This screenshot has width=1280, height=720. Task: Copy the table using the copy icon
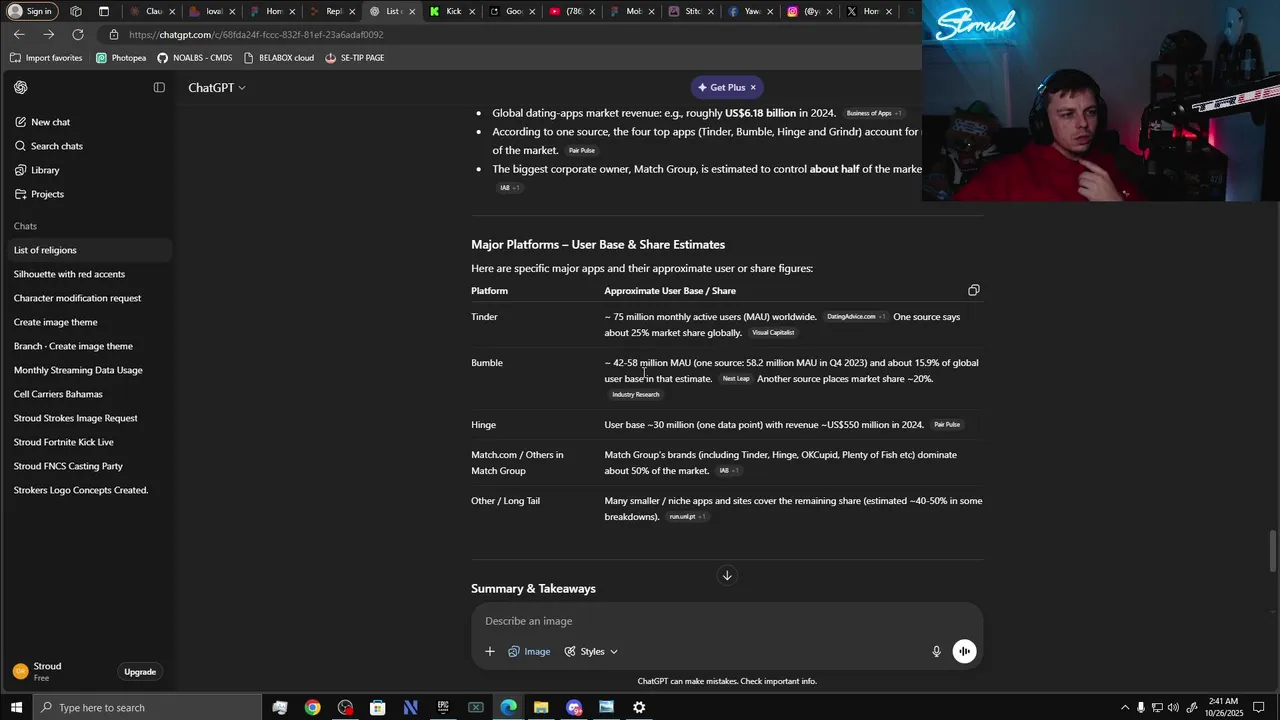[973, 290]
